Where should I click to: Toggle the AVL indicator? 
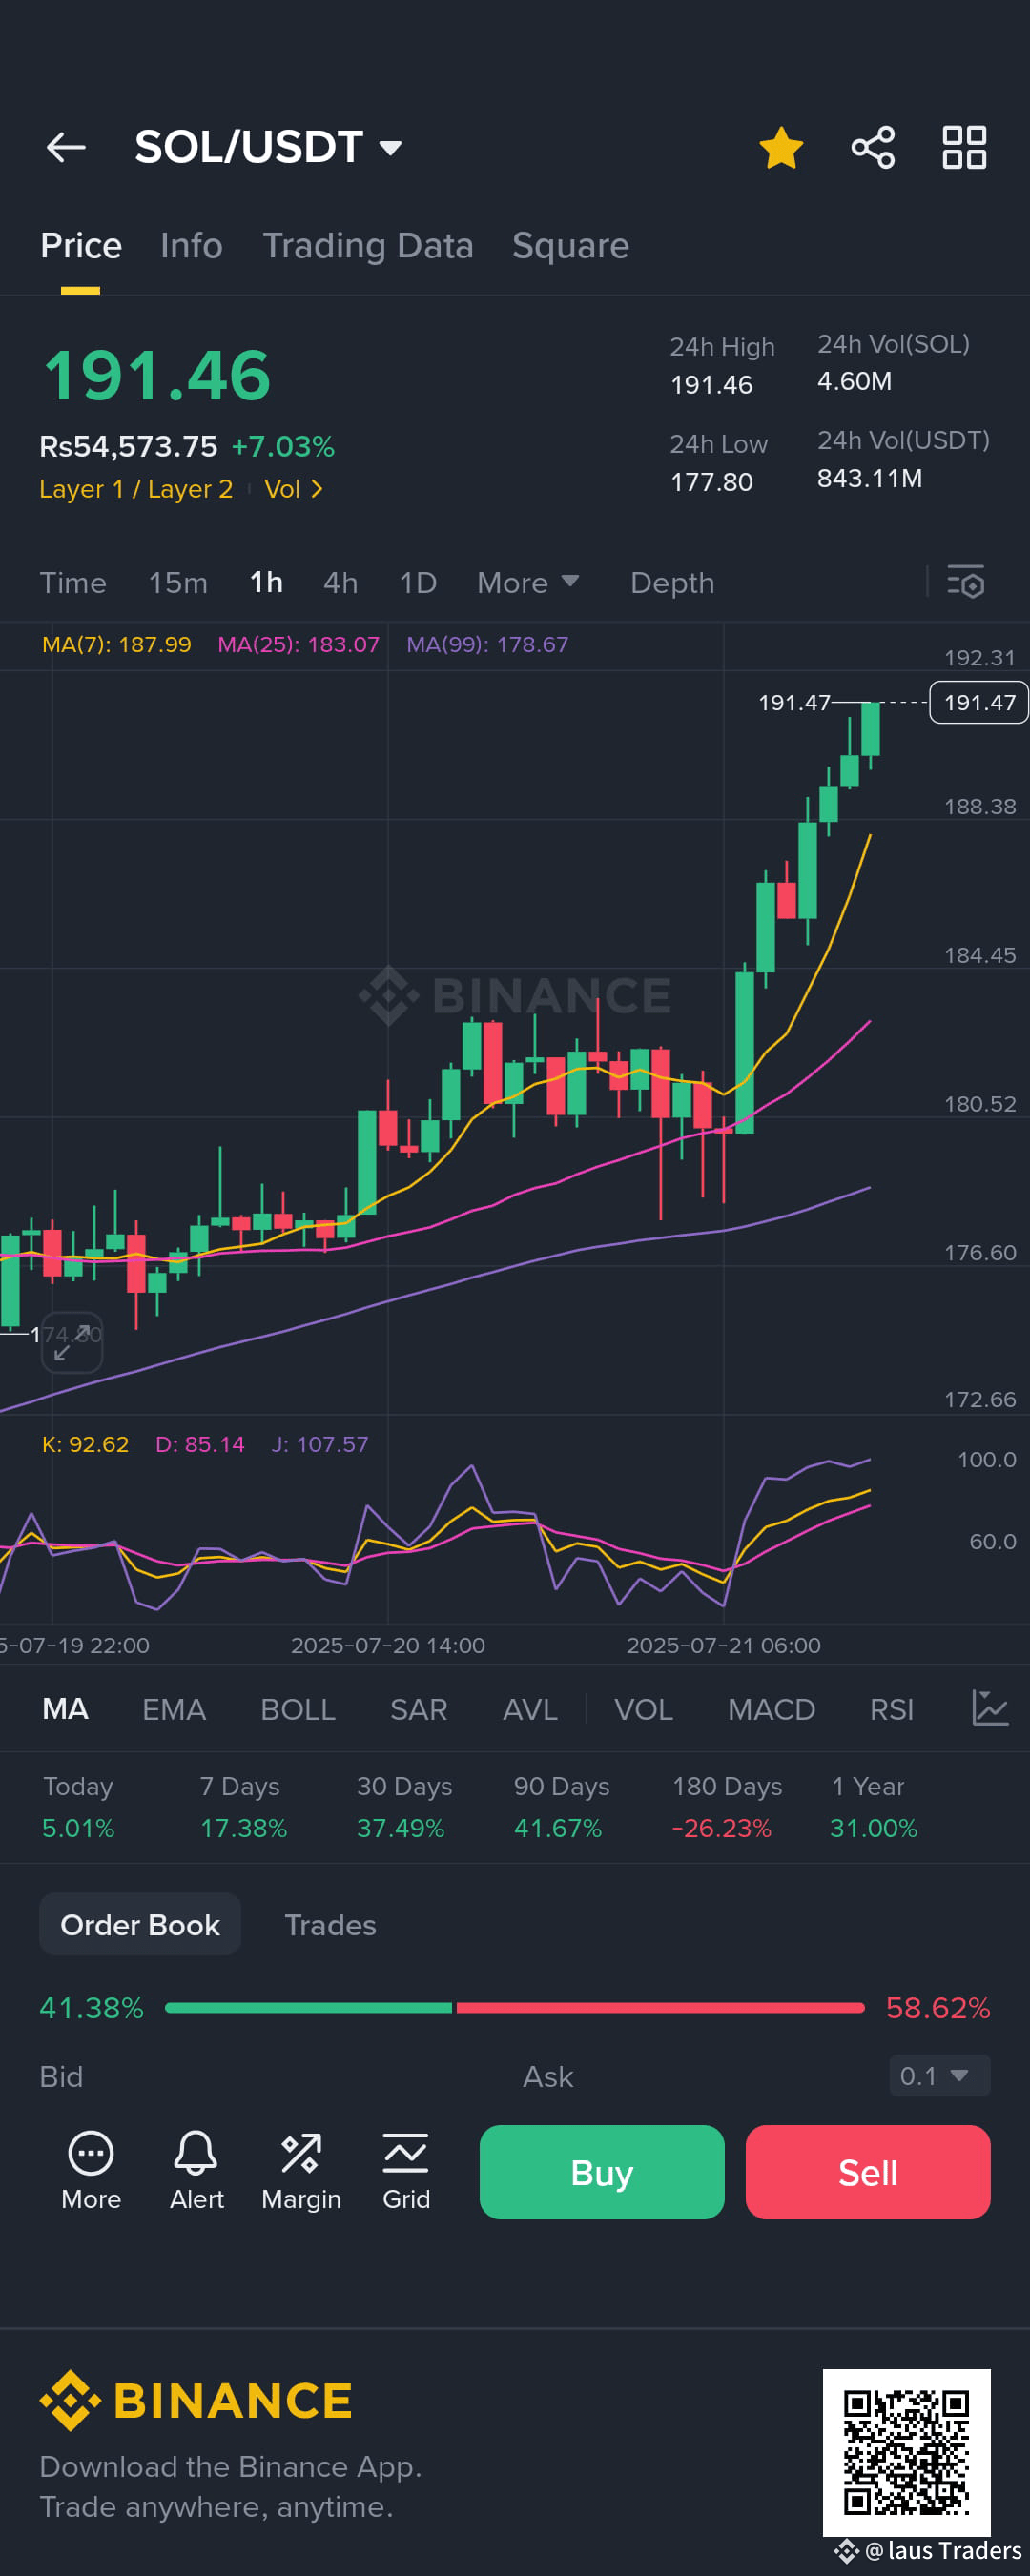pos(530,1710)
